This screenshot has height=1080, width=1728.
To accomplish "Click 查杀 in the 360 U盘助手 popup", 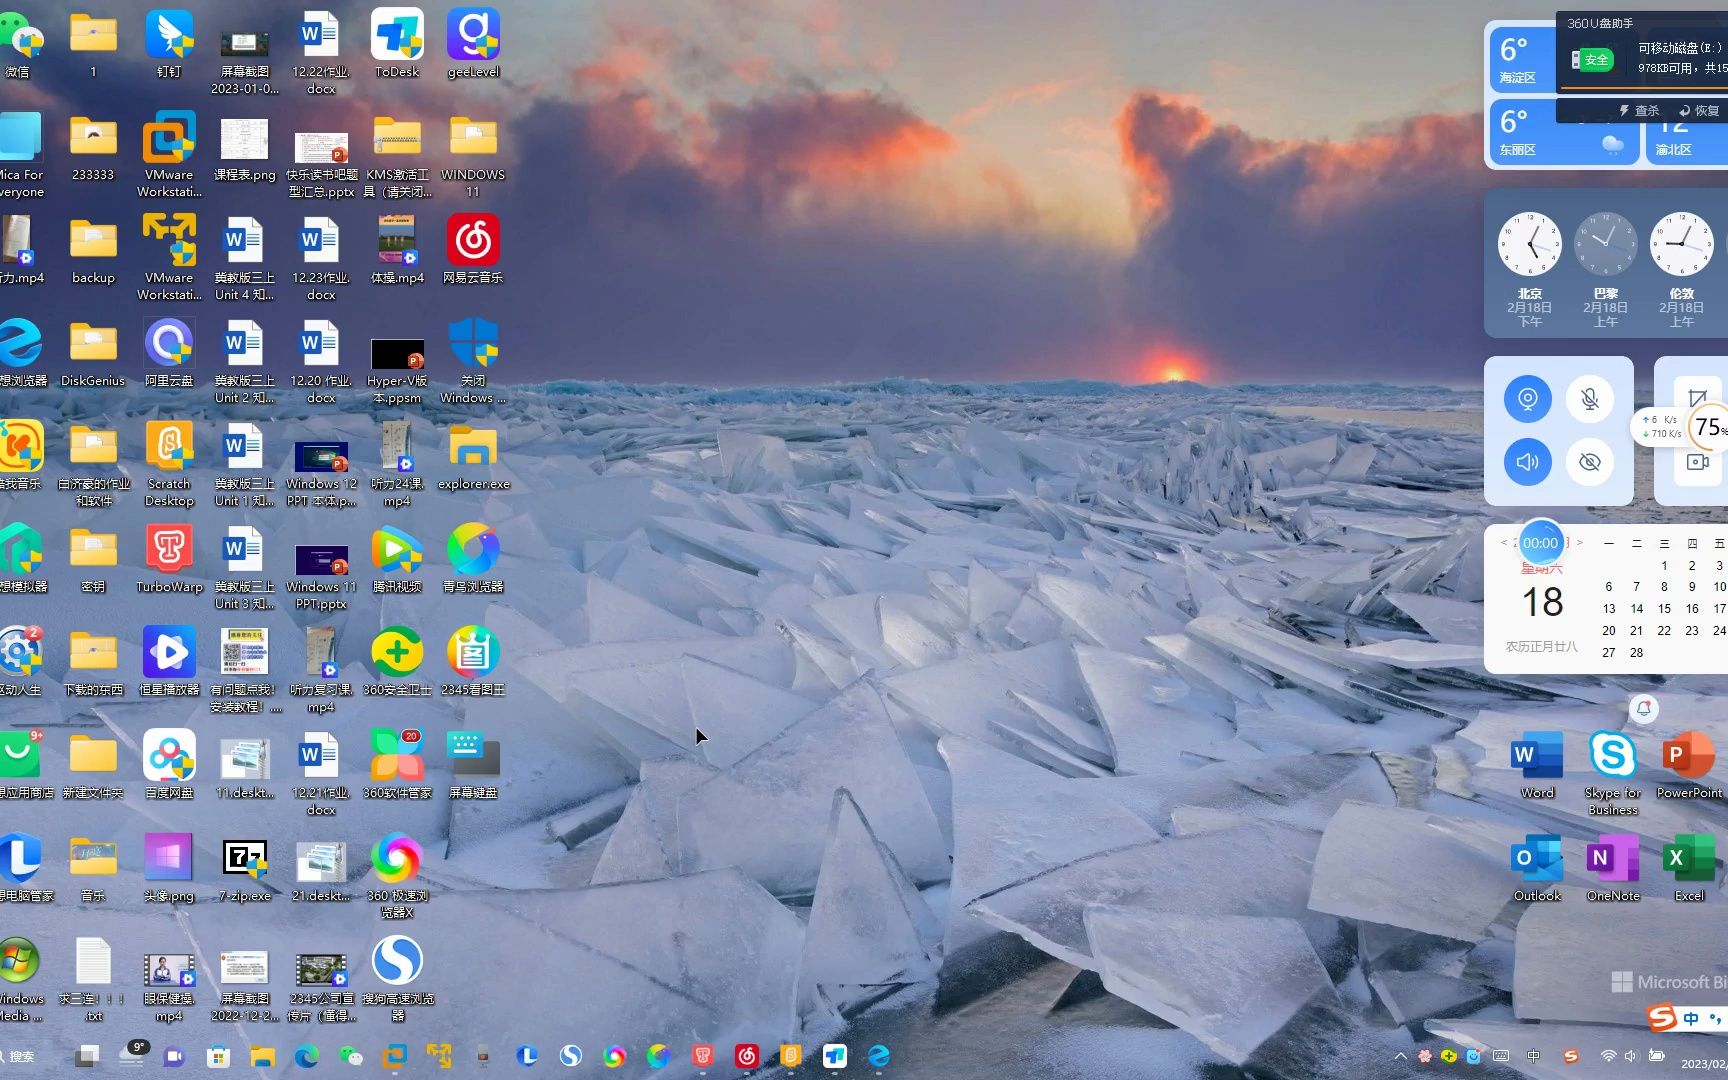I will point(1644,110).
